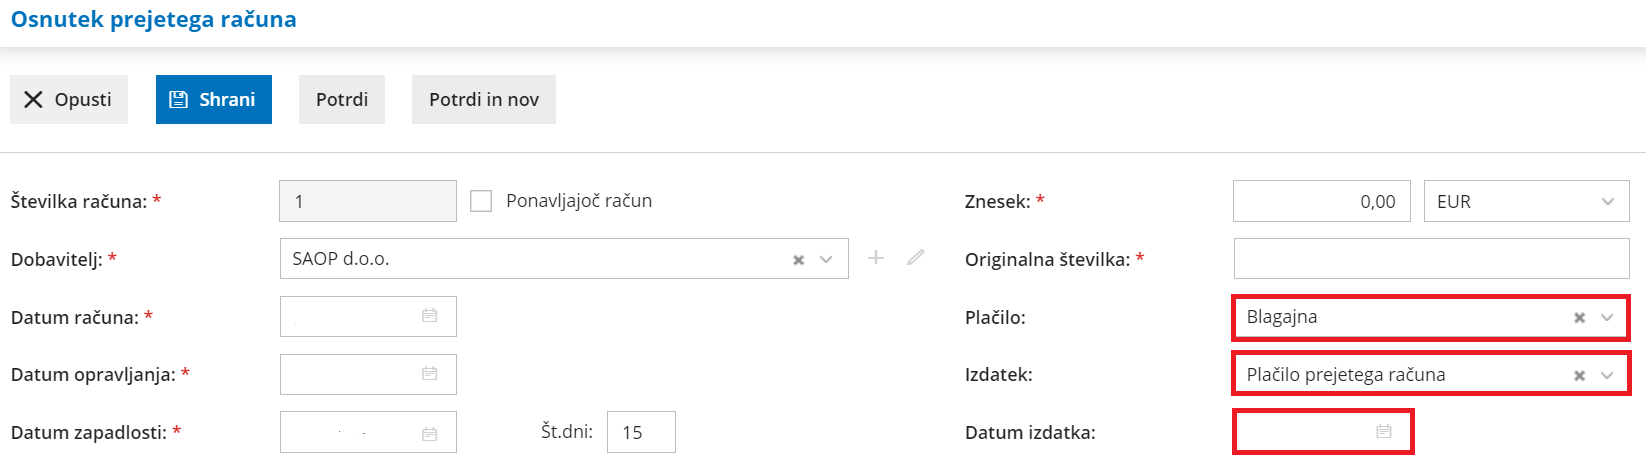Open calendar for Datum opravljanja
Screen dimensions: 1646x472
430,374
